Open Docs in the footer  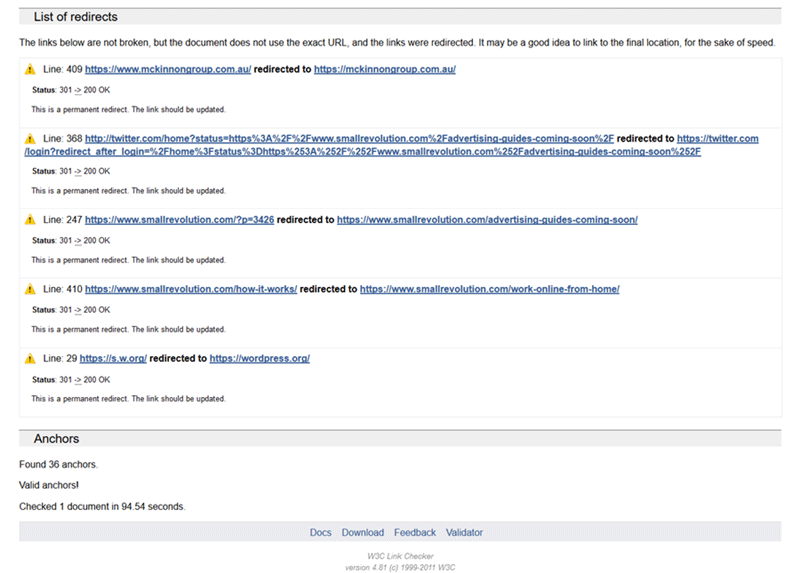point(320,533)
